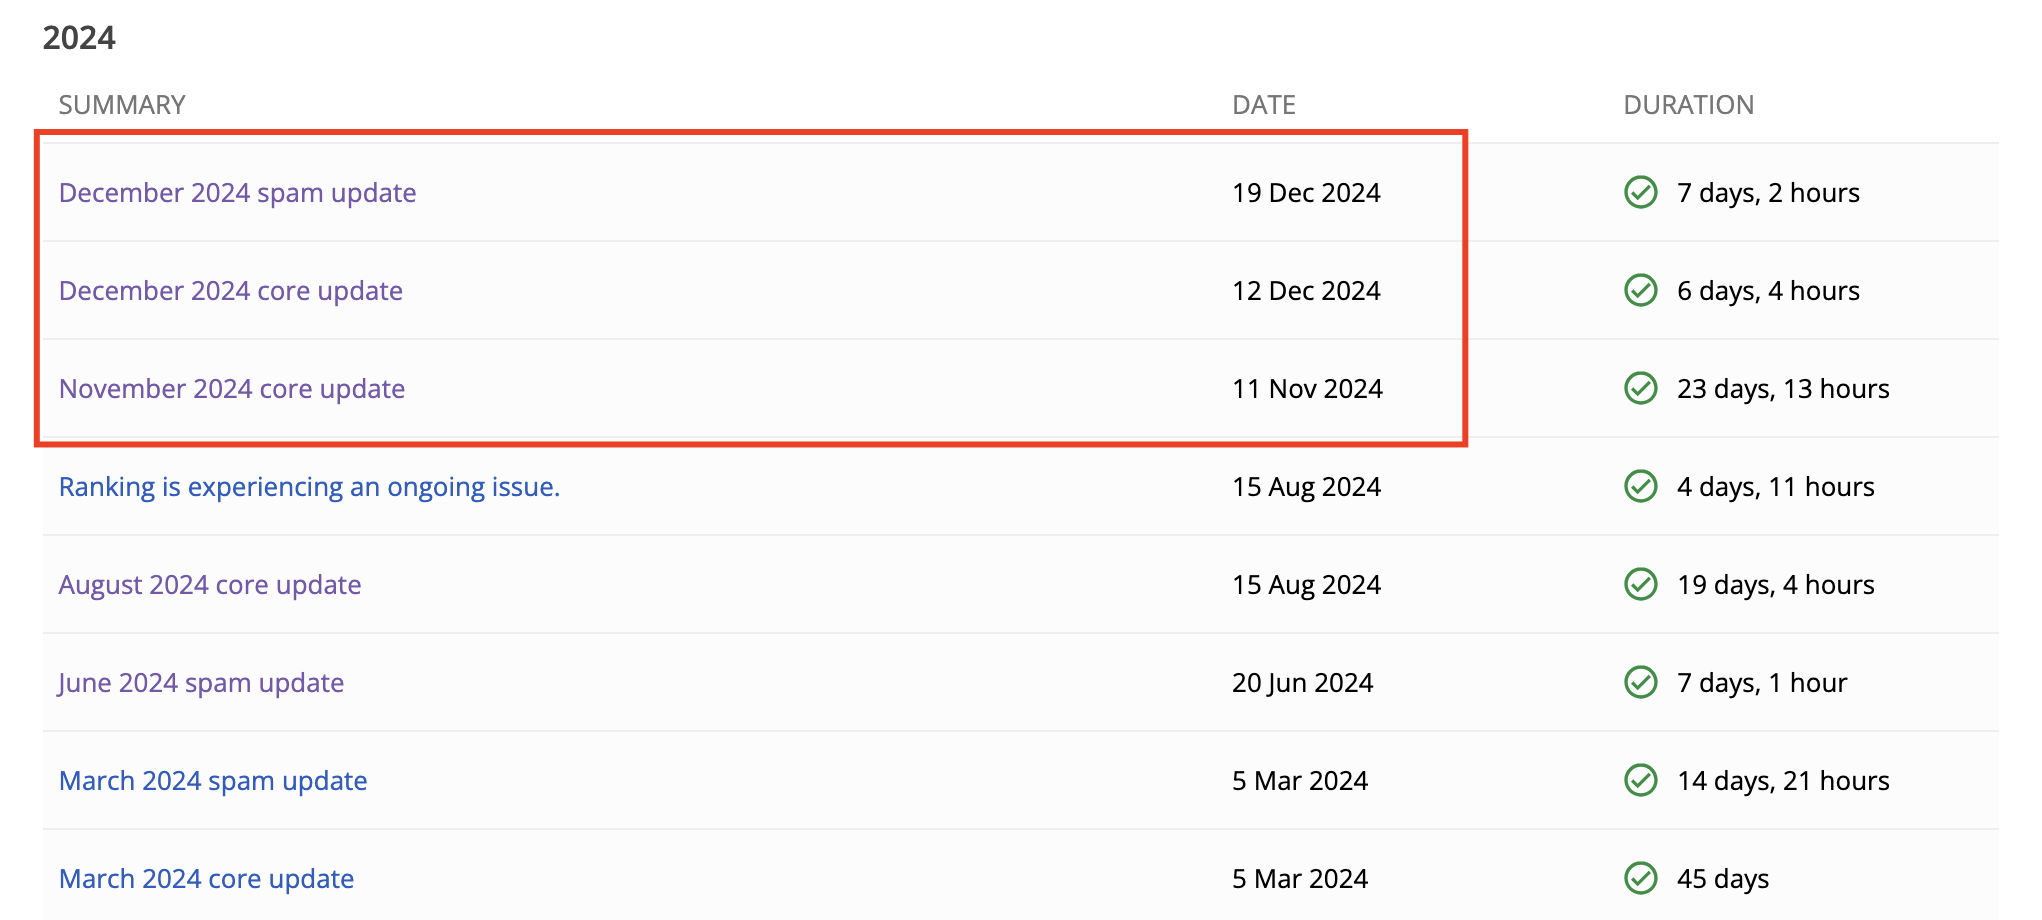
Task: Open the November 2024 core update link
Action: 231,389
